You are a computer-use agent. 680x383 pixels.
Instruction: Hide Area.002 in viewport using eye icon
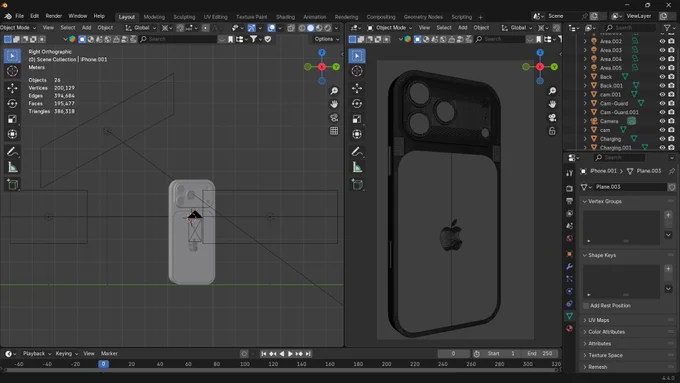662,41
